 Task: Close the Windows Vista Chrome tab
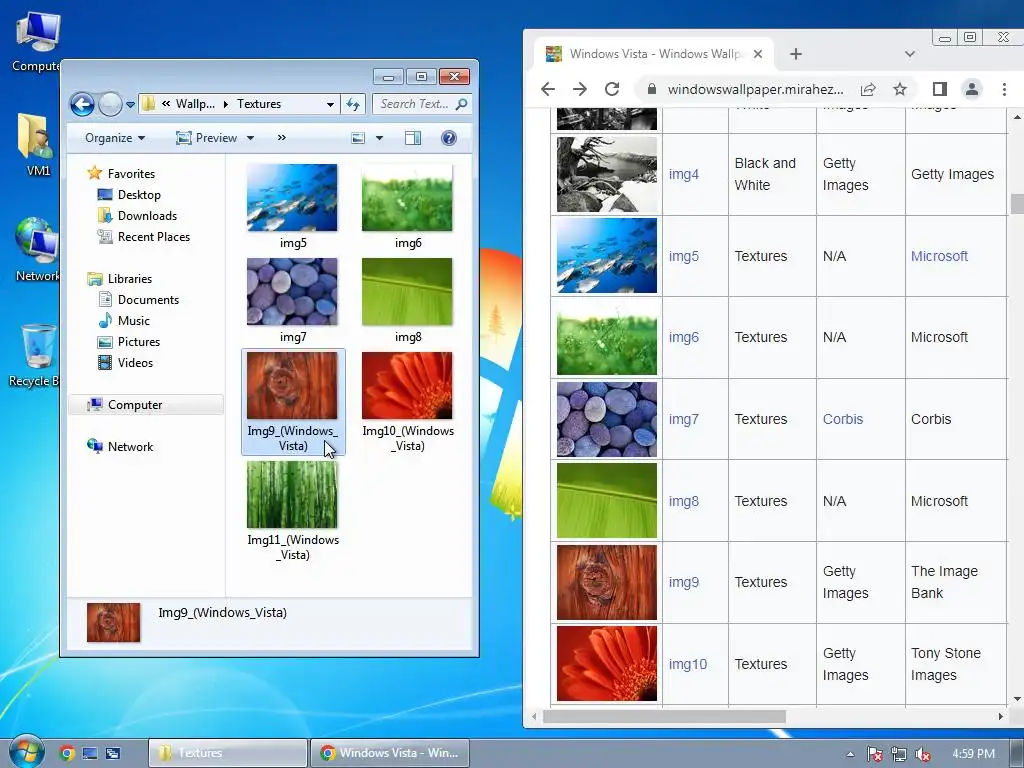pyautogui.click(x=758, y=54)
